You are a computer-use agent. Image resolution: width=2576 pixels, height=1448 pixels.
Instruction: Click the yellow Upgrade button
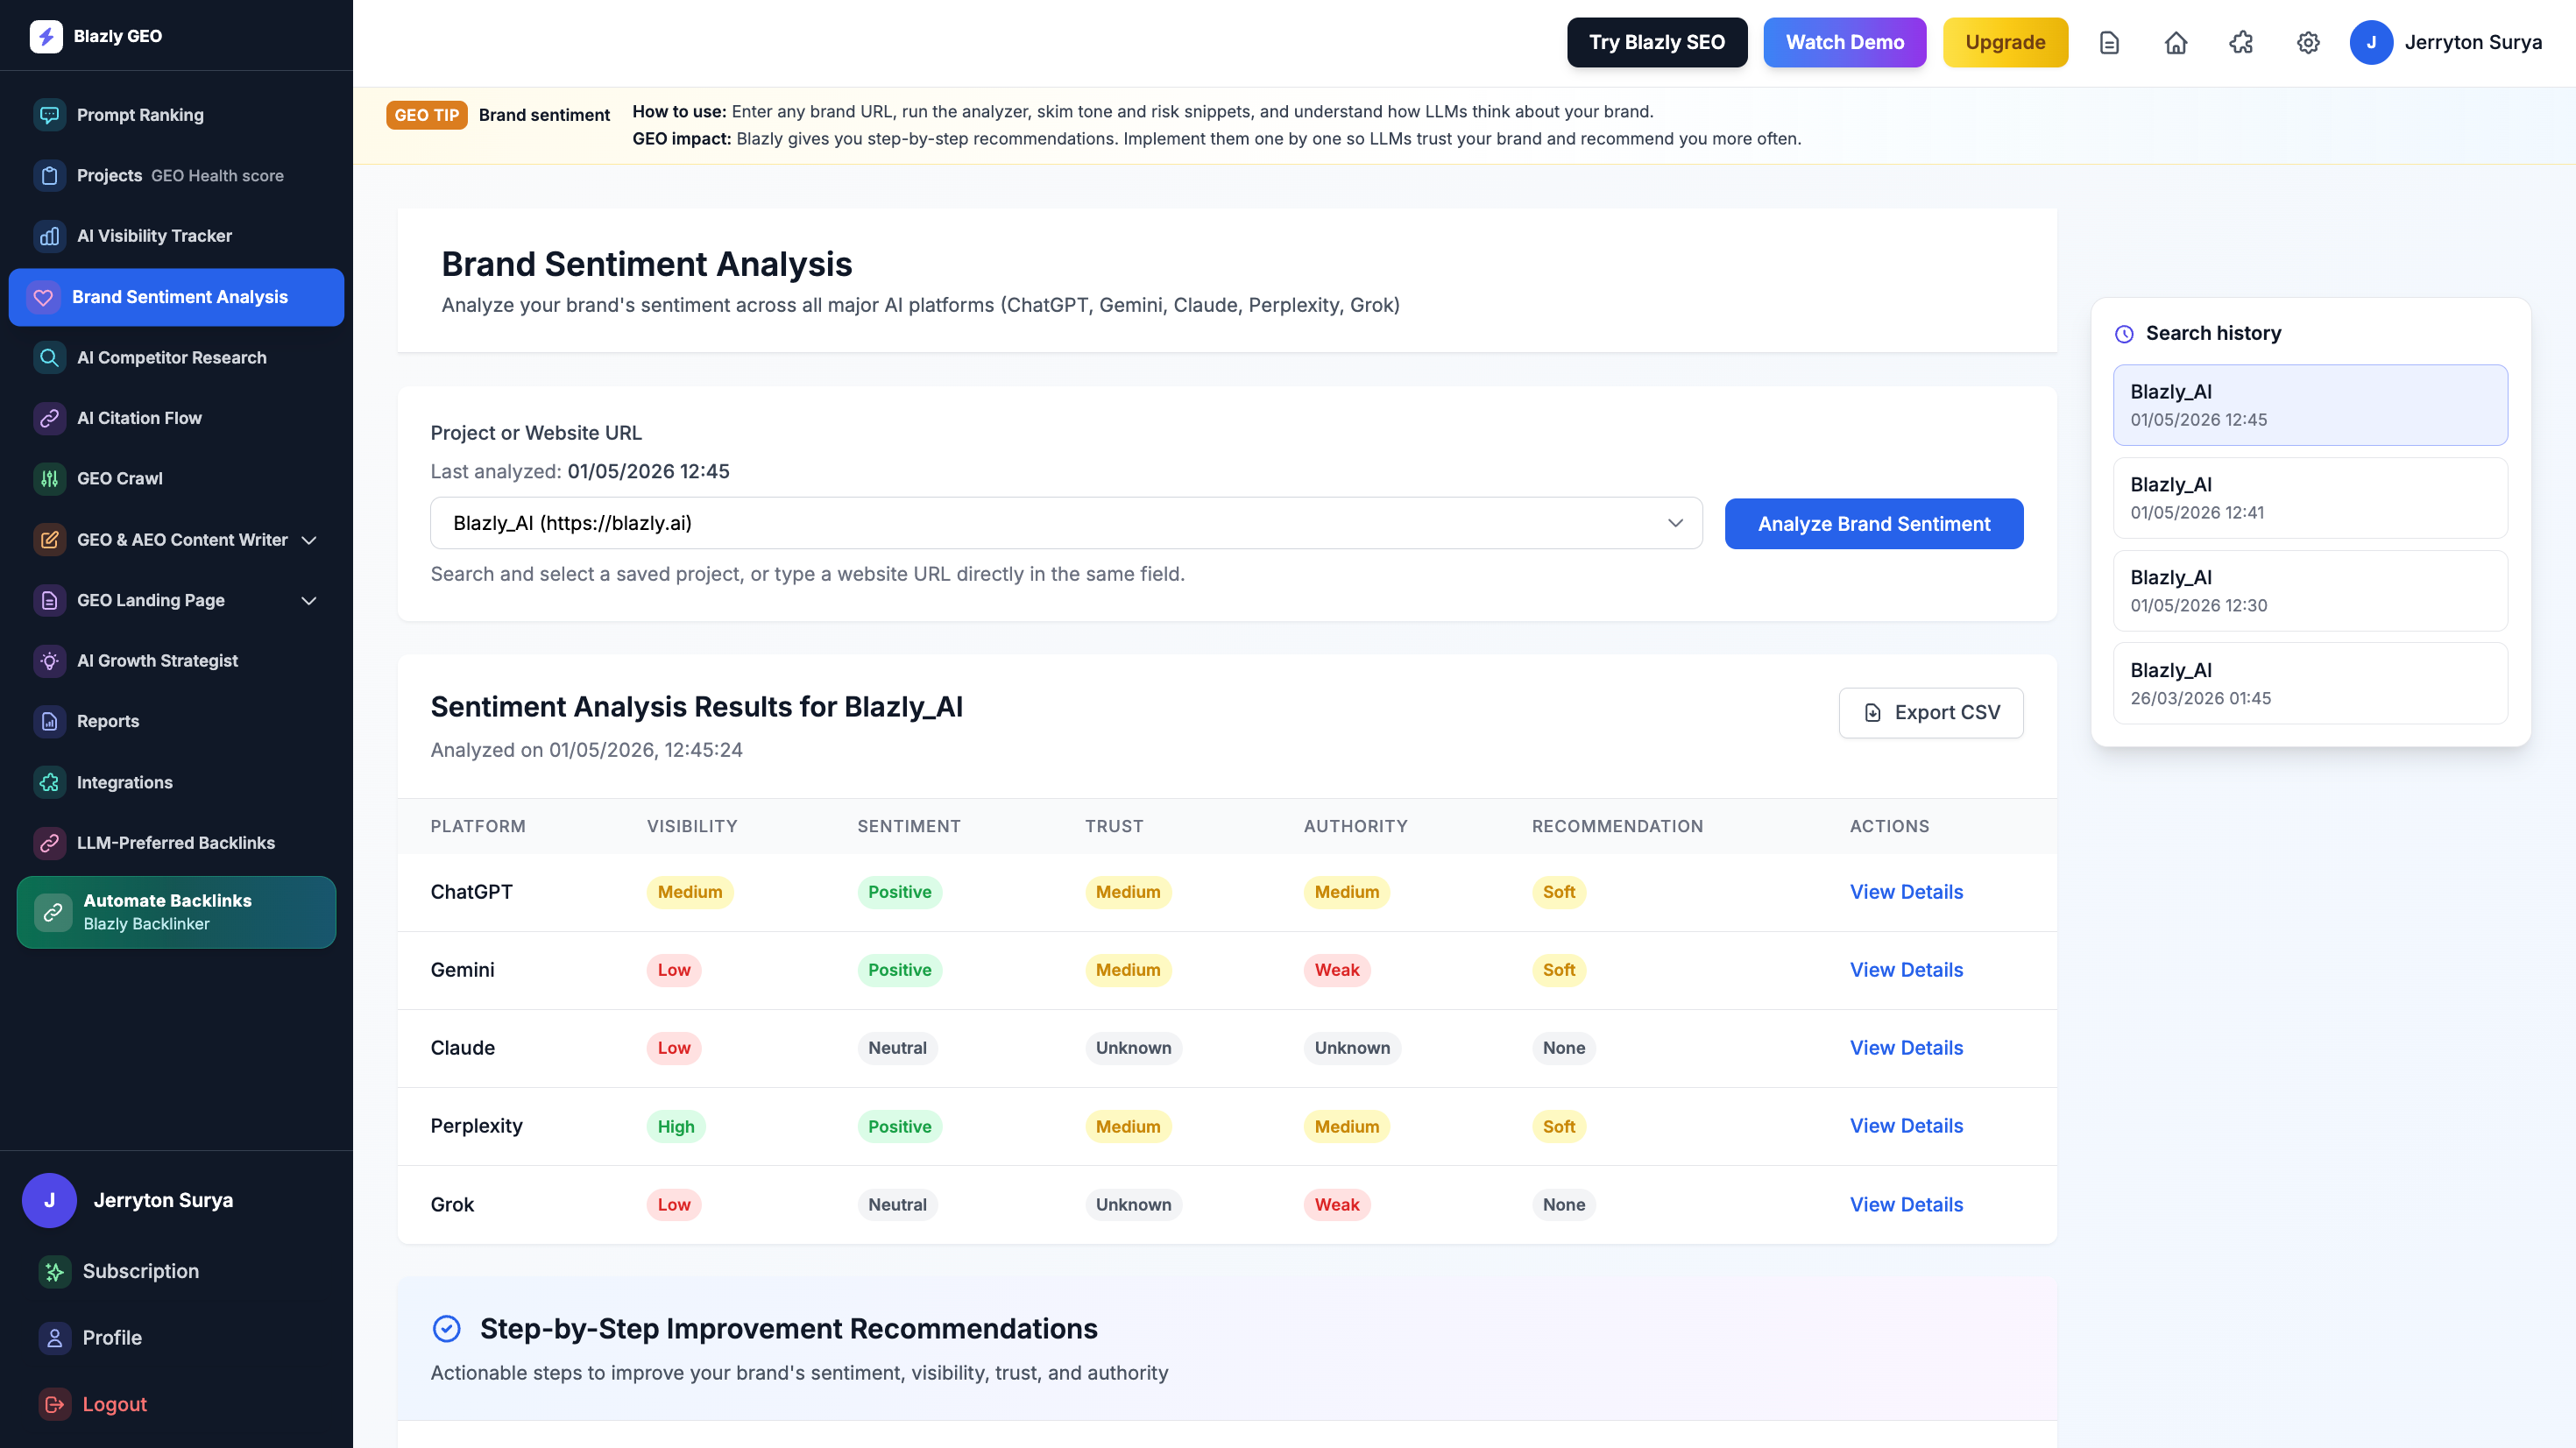[2005, 43]
